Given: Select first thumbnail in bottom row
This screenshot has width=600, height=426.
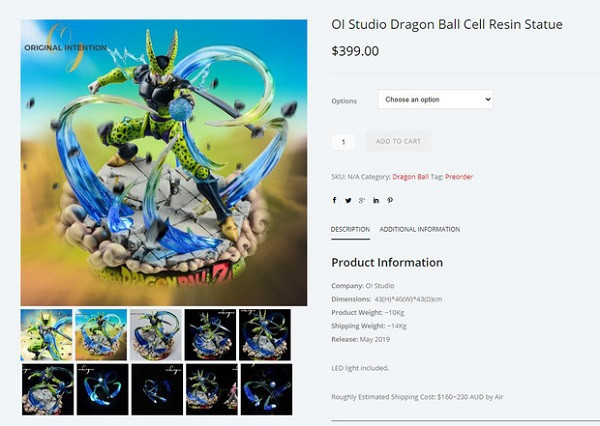Looking at the screenshot, I should pyautogui.click(x=48, y=389).
